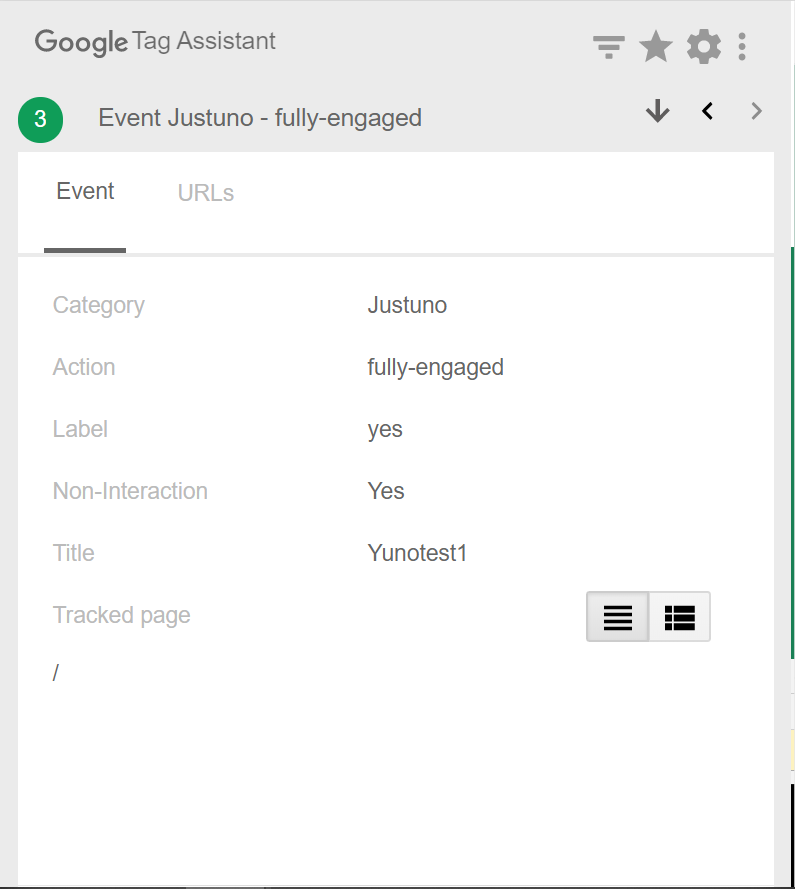
Task: Switch to the Event tab
Action: [x=85, y=192]
